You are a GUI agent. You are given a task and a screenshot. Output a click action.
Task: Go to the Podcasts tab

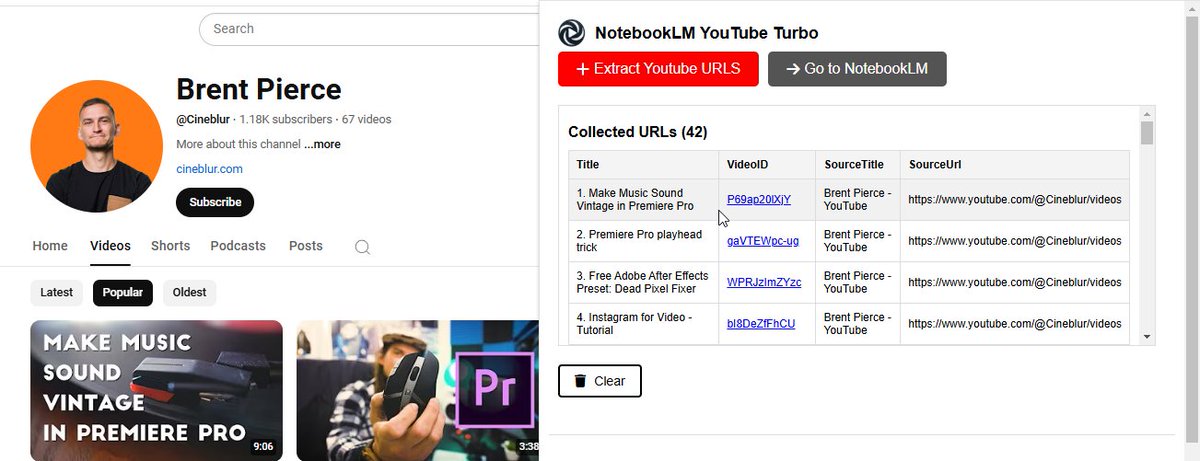[x=238, y=246]
